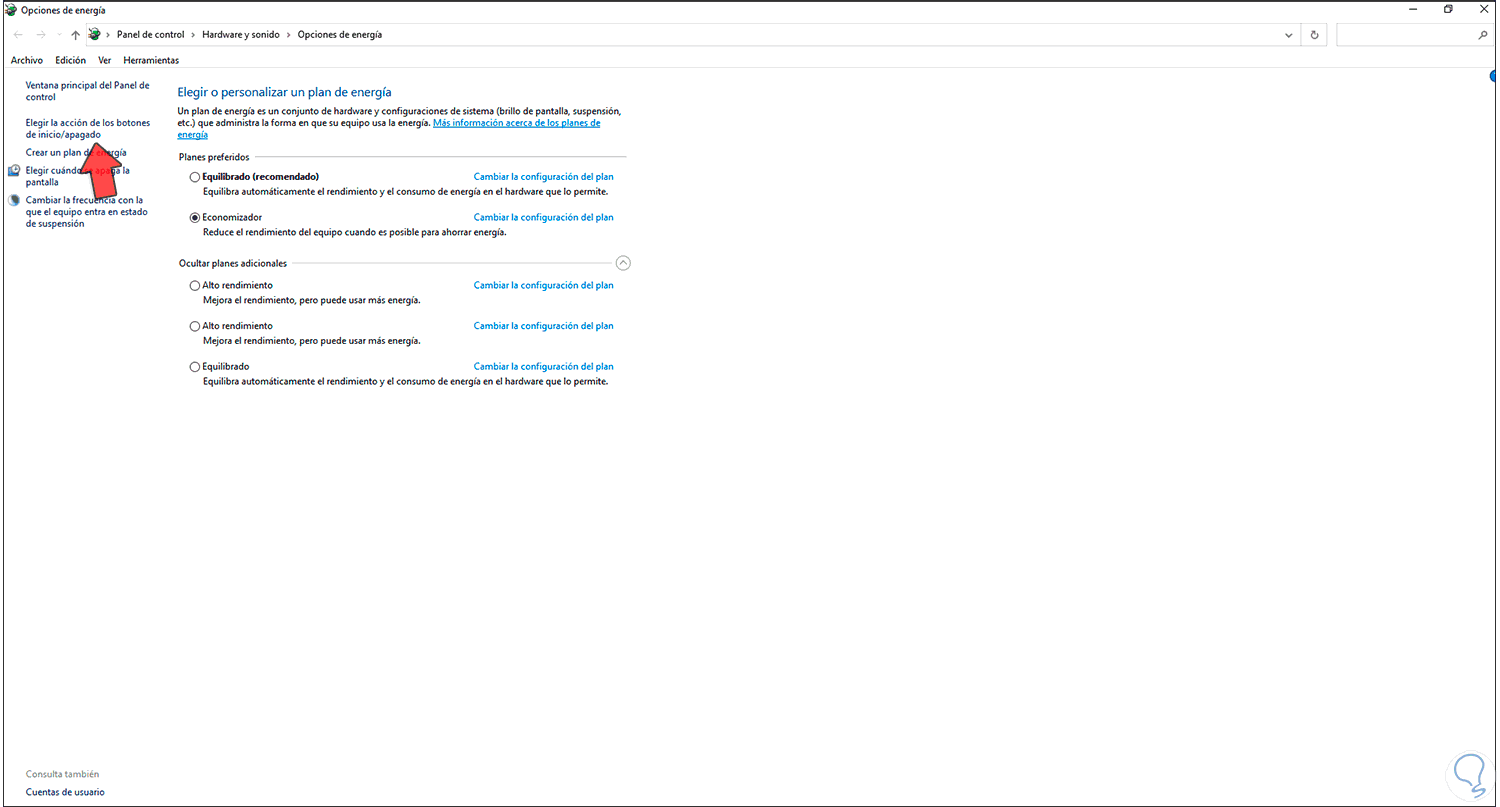This screenshot has width=1500, height=807.
Task: Open the 'Herramientas' menu
Action: (x=151, y=60)
